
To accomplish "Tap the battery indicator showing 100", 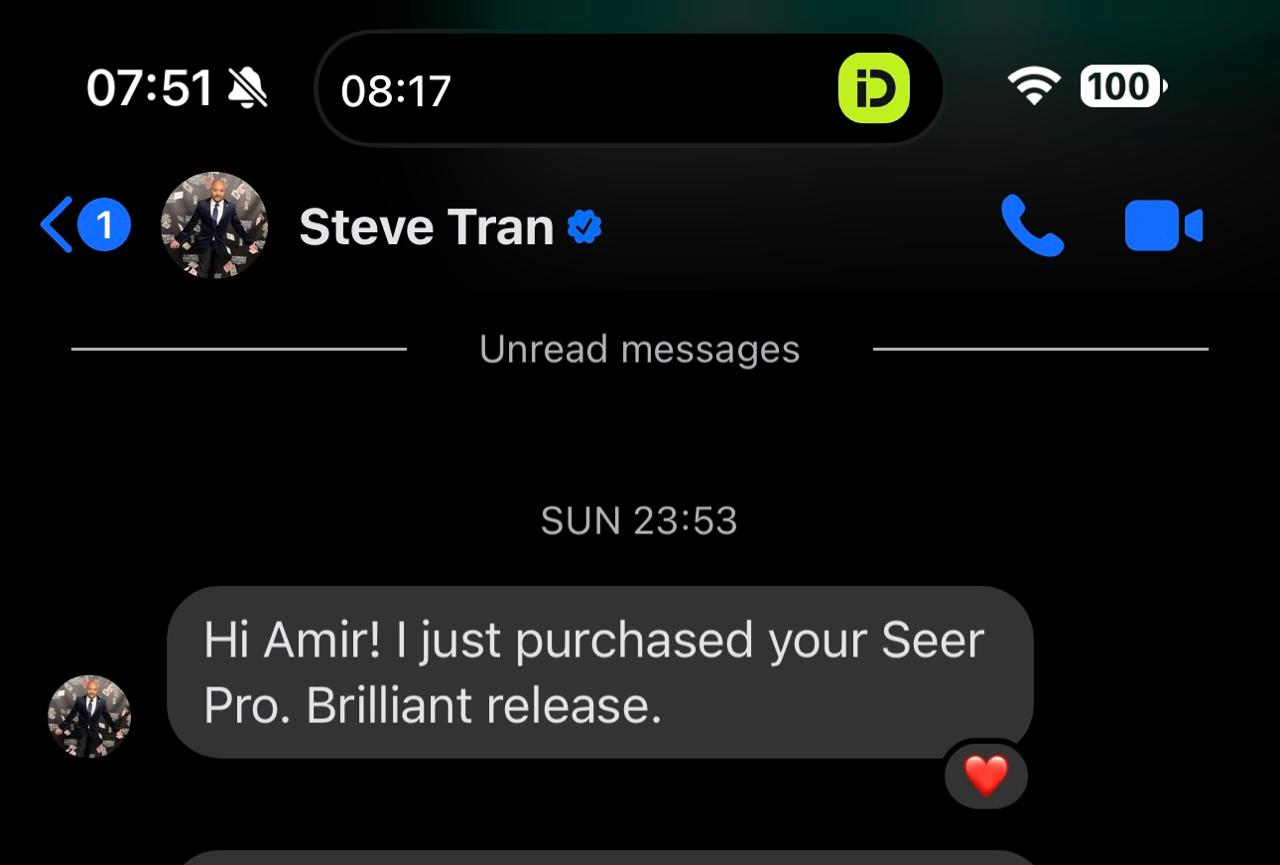I will tap(1124, 88).
